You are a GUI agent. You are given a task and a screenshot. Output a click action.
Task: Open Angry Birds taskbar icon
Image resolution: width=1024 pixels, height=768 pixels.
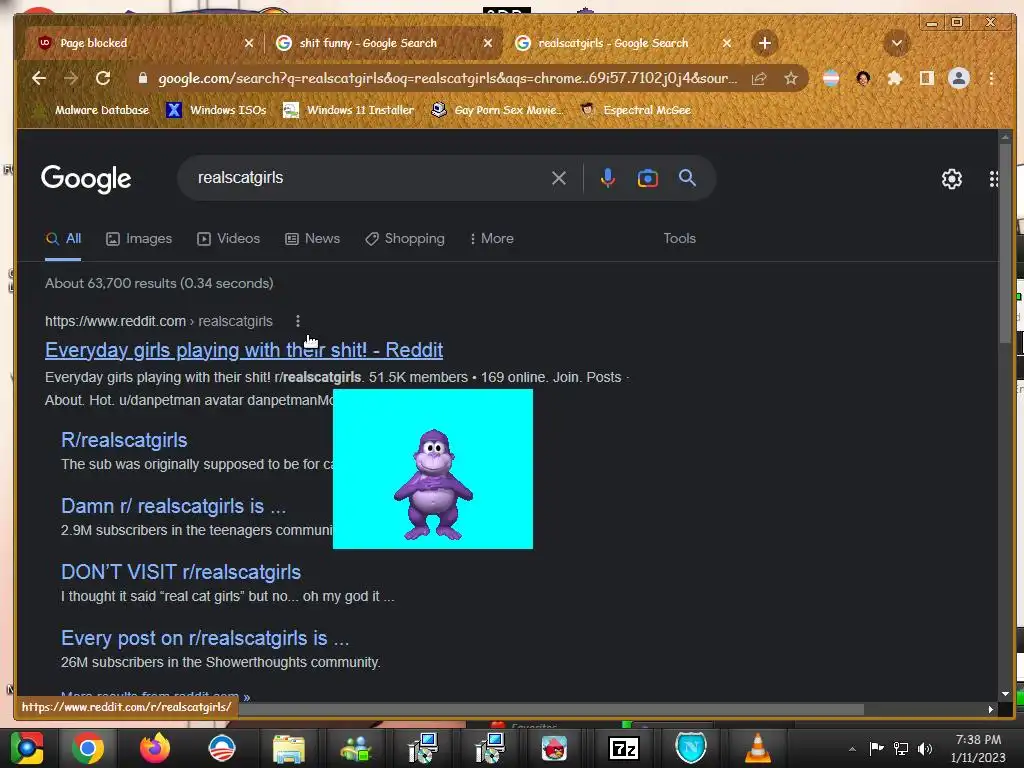click(x=554, y=748)
